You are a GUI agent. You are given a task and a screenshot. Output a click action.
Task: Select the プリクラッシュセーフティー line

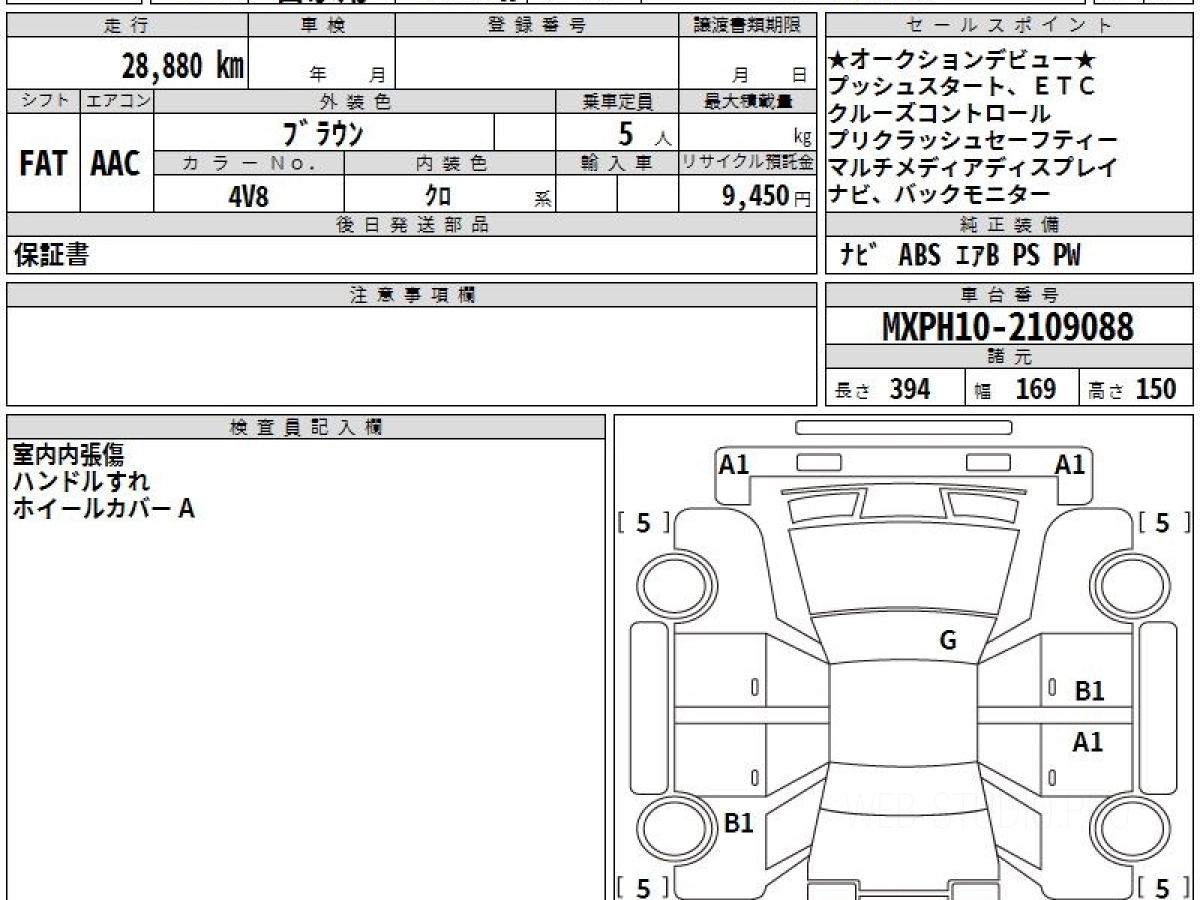click(x=973, y=141)
